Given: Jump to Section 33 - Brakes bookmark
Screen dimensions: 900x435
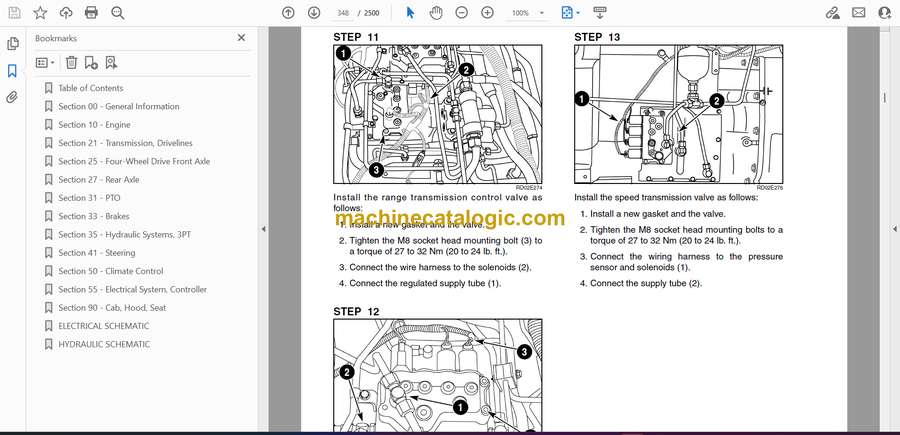Looking at the screenshot, I should click(x=94, y=216).
